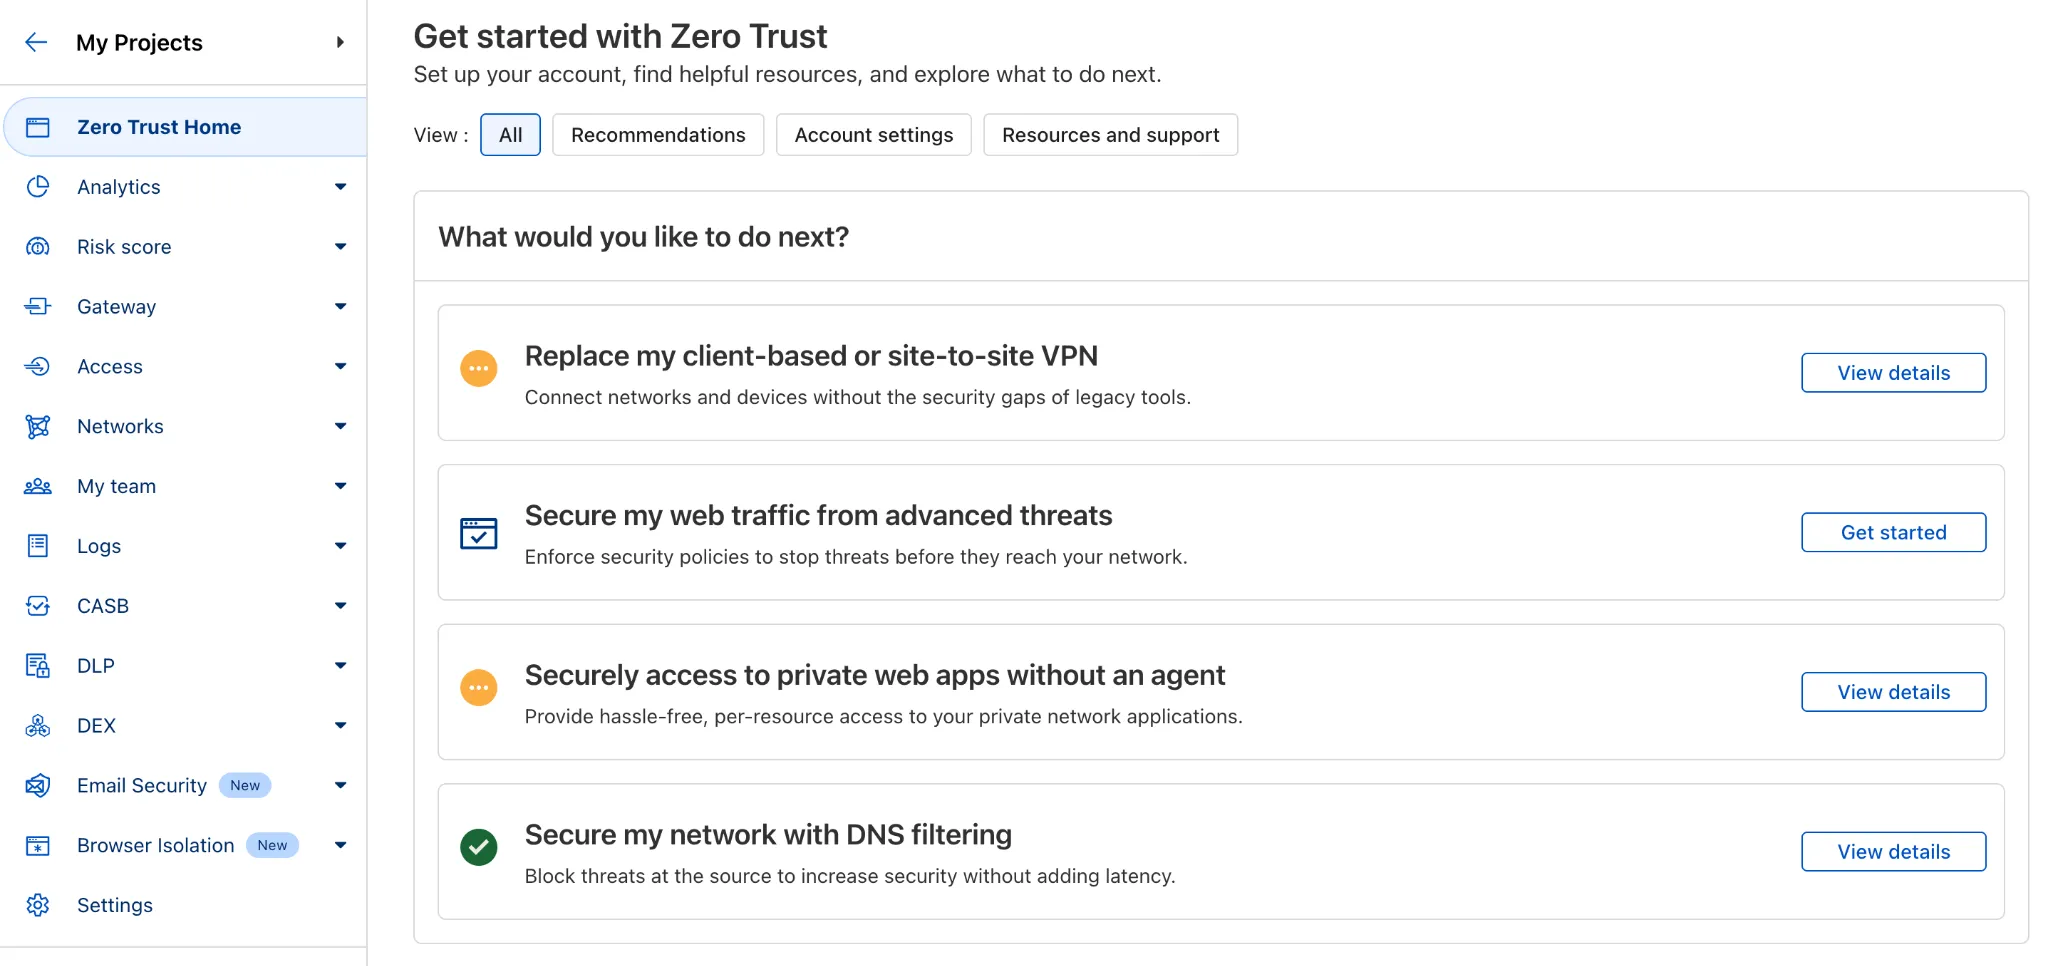The image size is (2048, 966).
Task: Click Get started for securing web traffic
Action: coord(1893,532)
